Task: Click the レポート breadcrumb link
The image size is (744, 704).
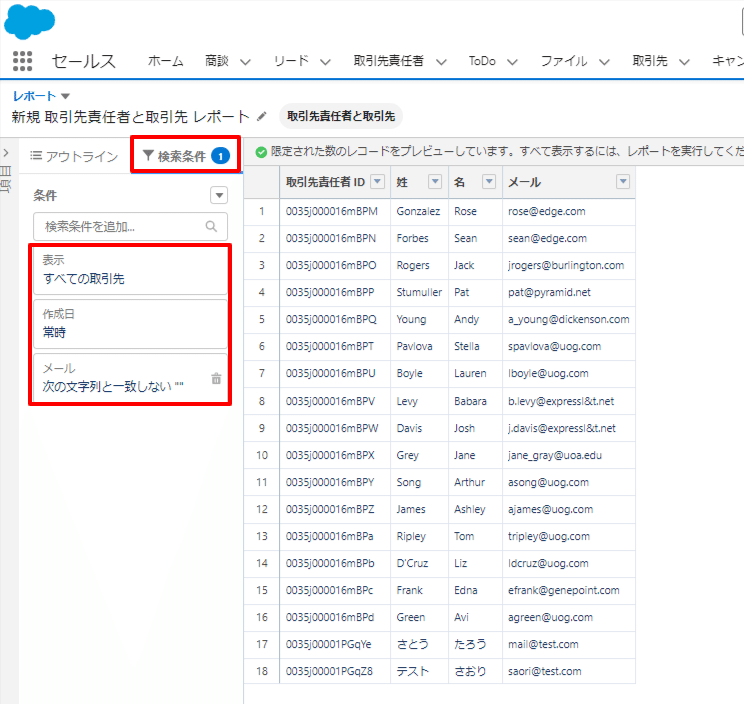Action: click(34, 96)
